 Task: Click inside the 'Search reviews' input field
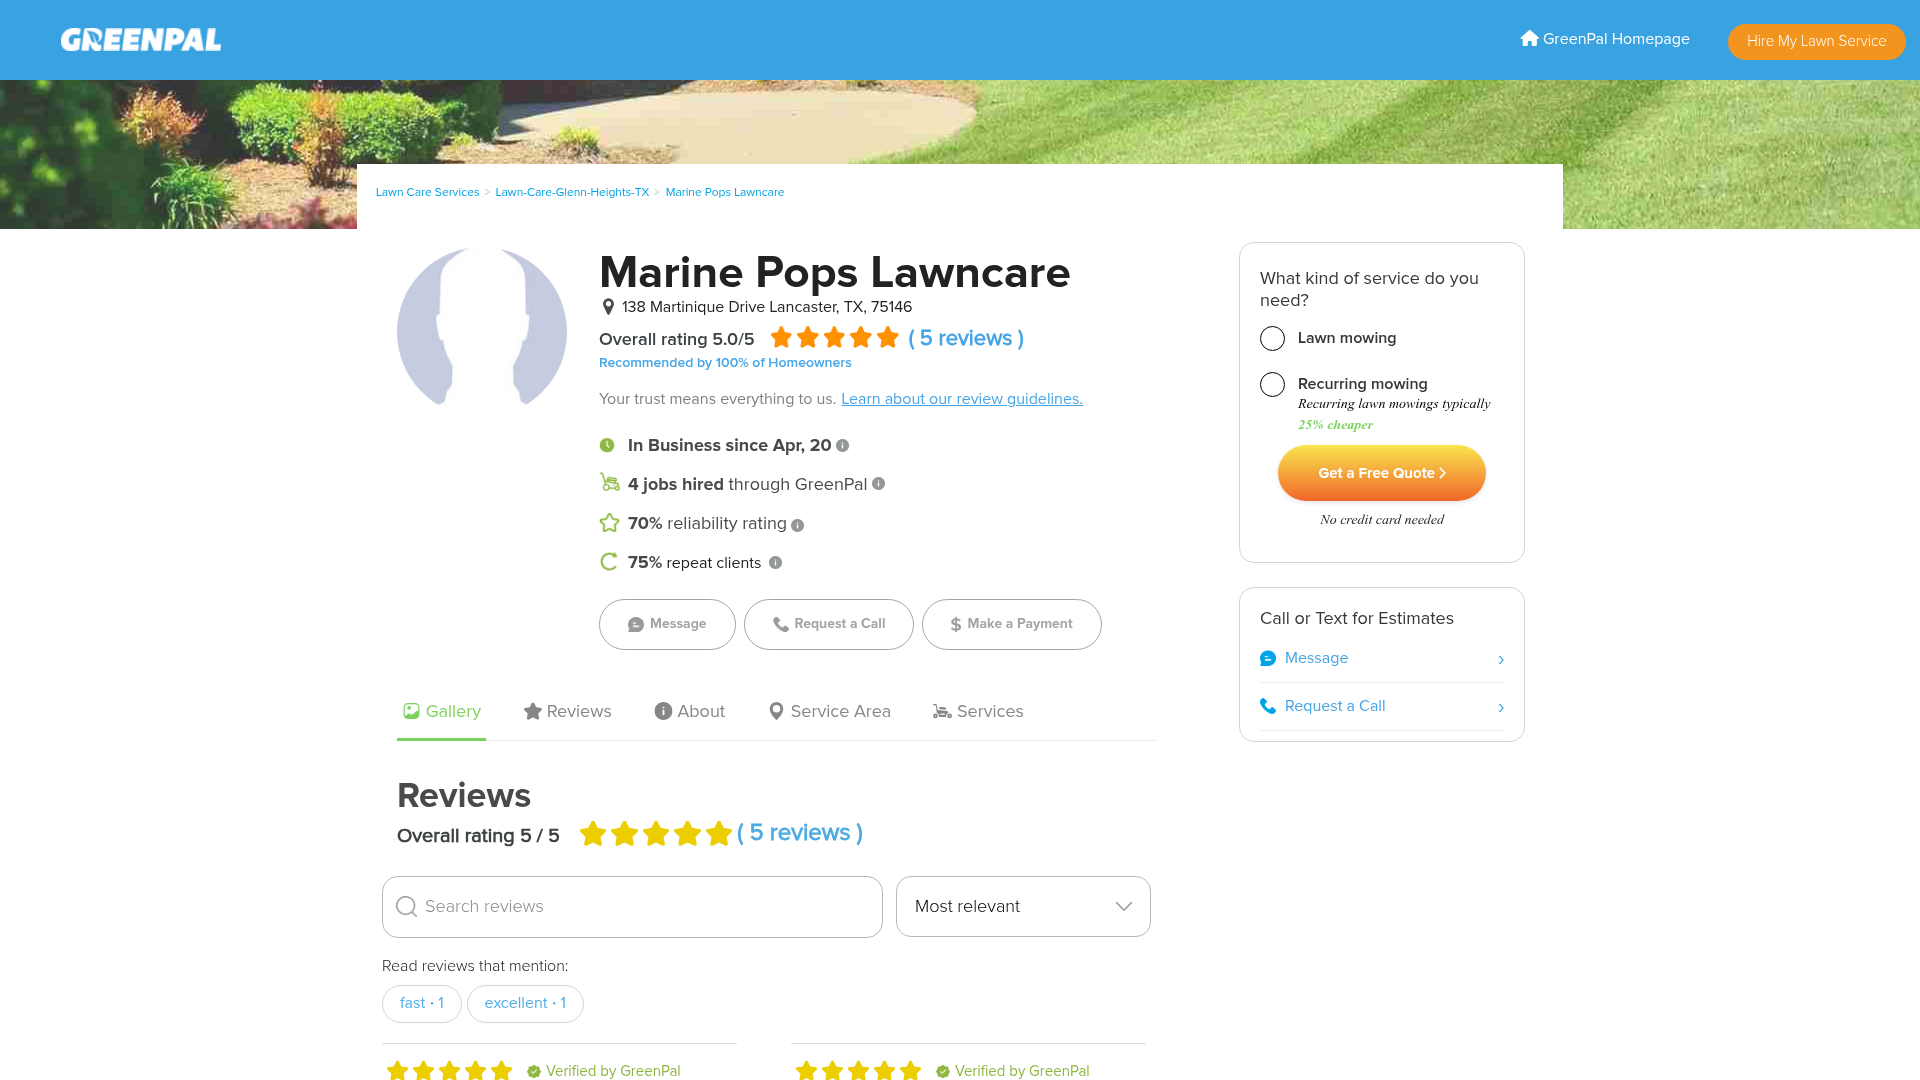coord(632,906)
